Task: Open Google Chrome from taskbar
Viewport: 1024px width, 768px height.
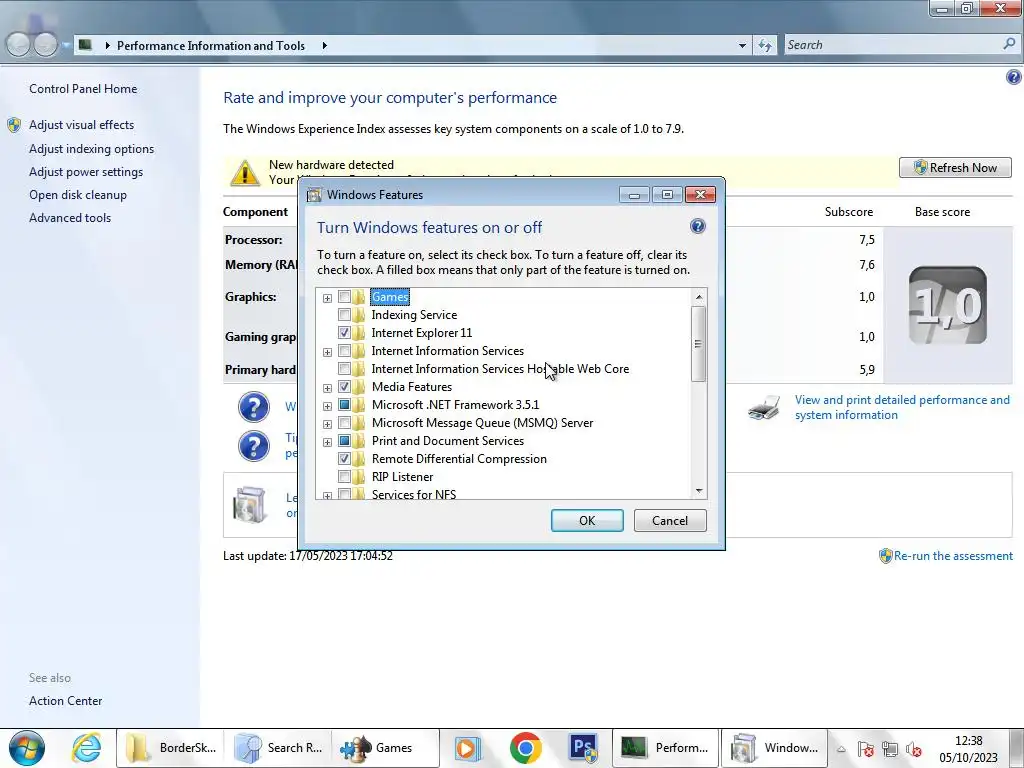Action: [525, 748]
